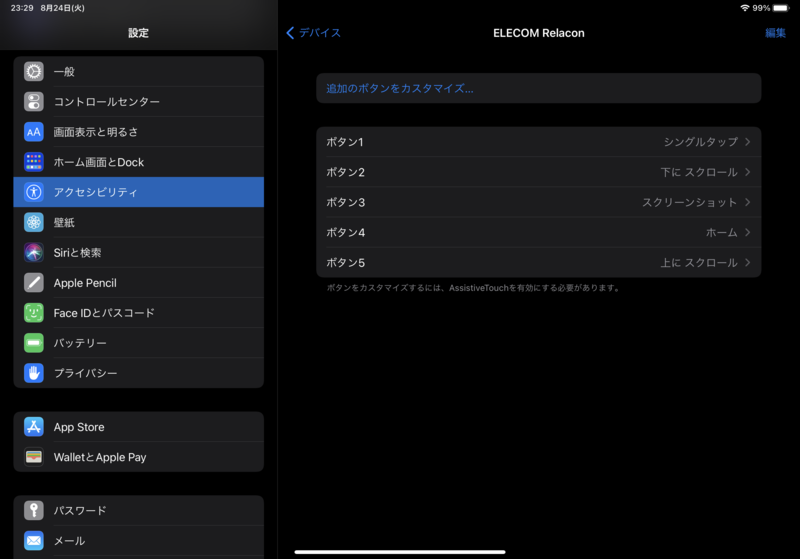The width and height of the screenshot is (800, 559).
Task: Select 一般 in settings sidebar
Action: [x=138, y=71]
